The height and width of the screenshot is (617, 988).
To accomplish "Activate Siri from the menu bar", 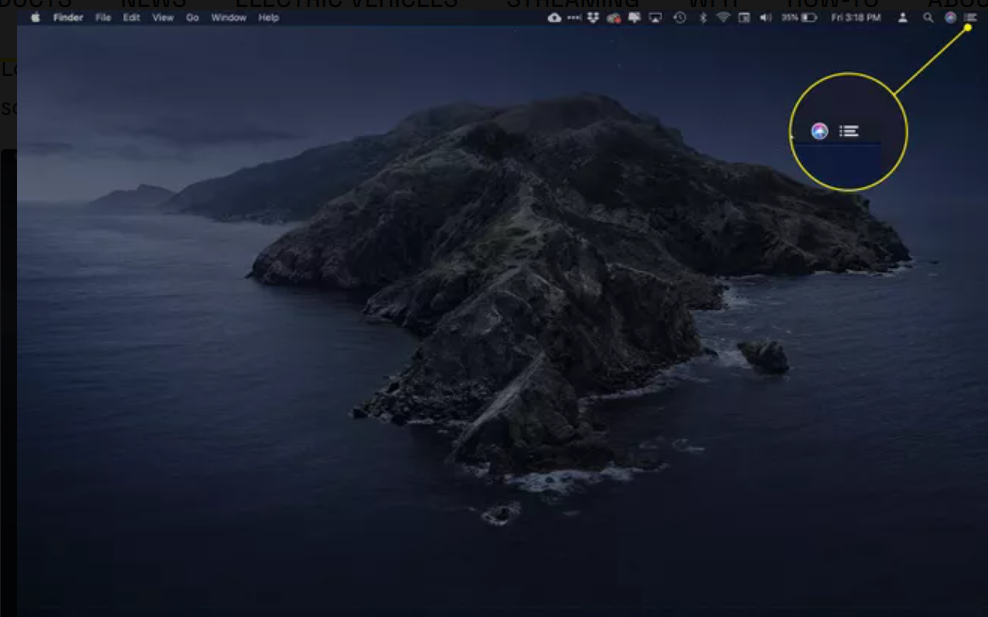I will (x=950, y=18).
